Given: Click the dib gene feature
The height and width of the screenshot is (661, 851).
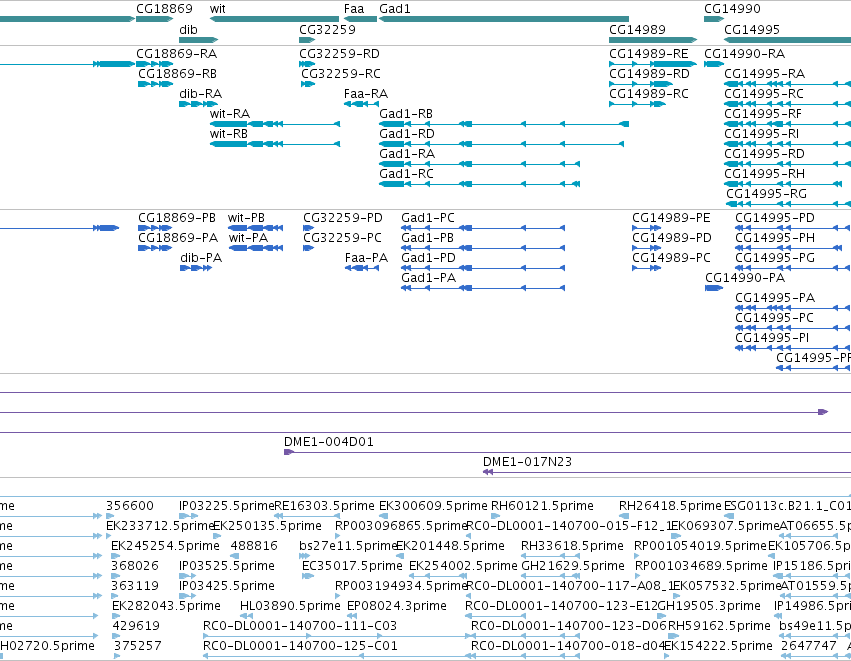Looking at the screenshot, I should (x=199, y=40).
